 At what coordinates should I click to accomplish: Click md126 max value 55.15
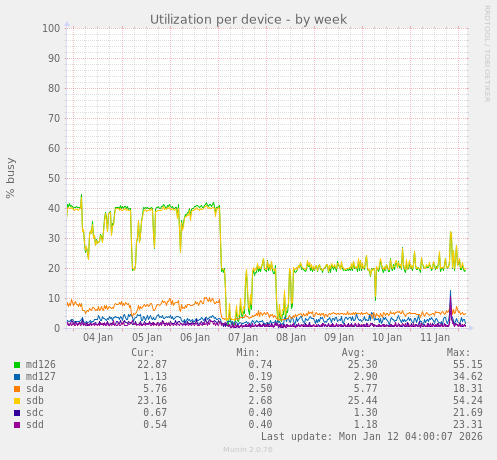[x=468, y=365]
